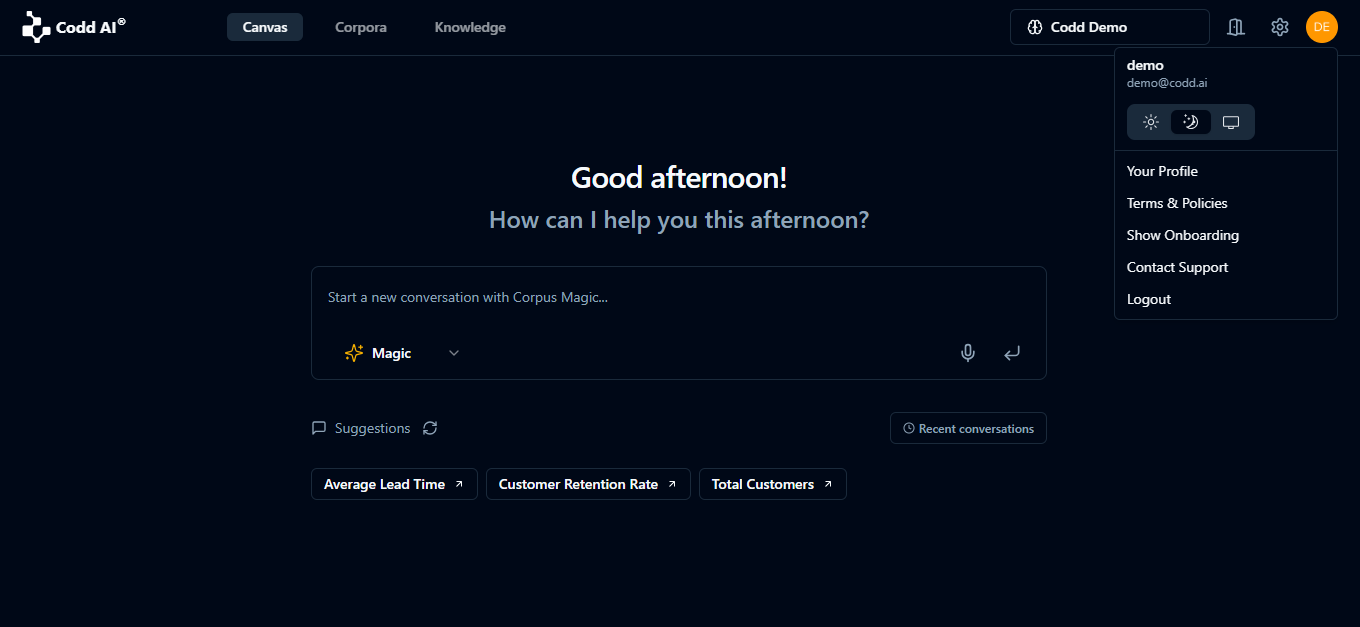1360x627 pixels.
Task: Switch to the Corpora tab
Action: 360,27
